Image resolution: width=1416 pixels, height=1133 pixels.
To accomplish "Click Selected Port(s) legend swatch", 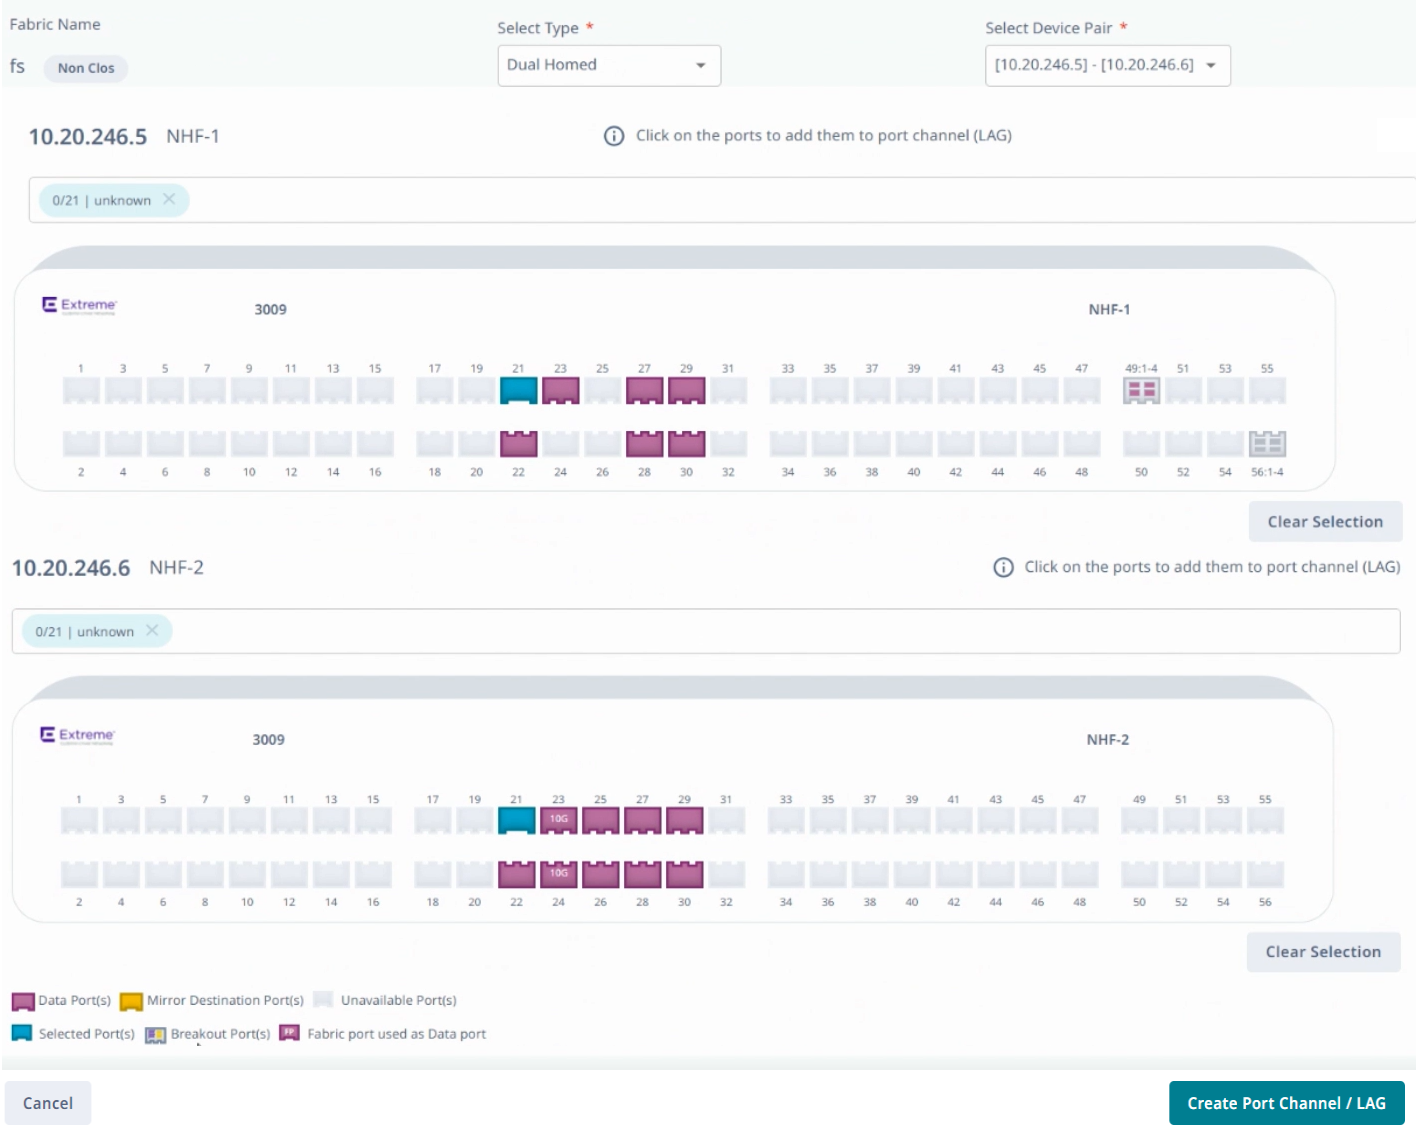I will pyautogui.click(x=22, y=1033).
